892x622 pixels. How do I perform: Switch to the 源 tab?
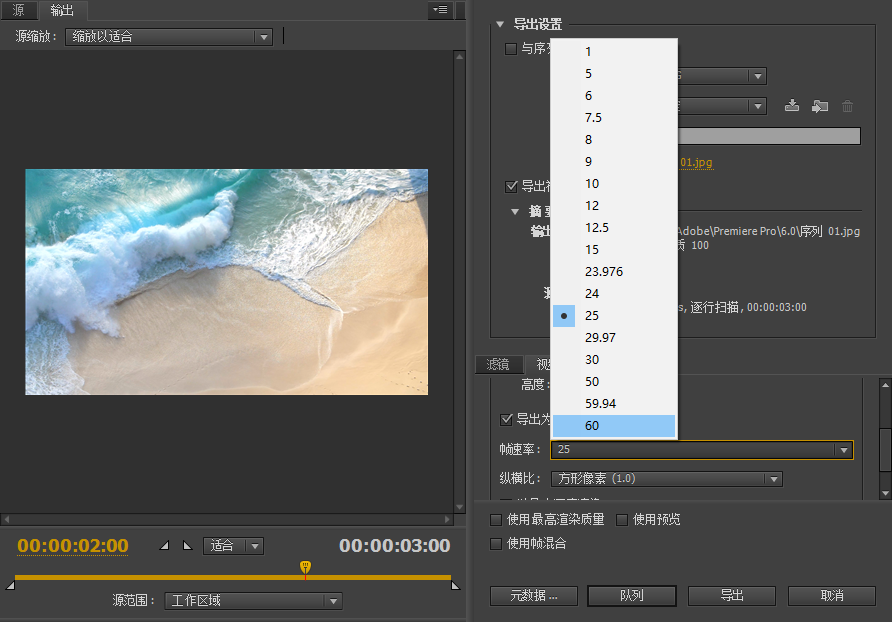coord(19,11)
